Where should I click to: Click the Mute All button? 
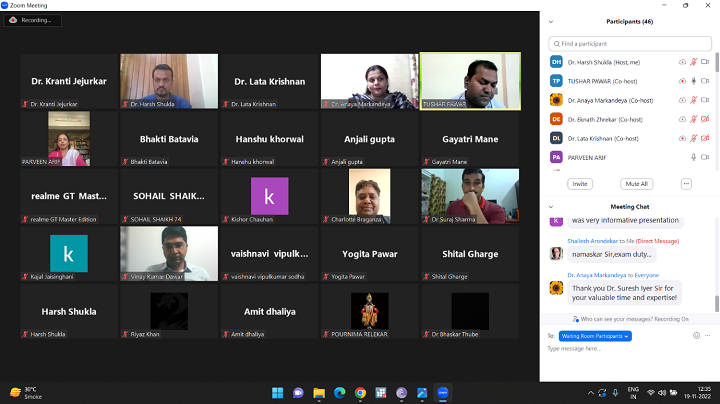pyautogui.click(x=636, y=184)
